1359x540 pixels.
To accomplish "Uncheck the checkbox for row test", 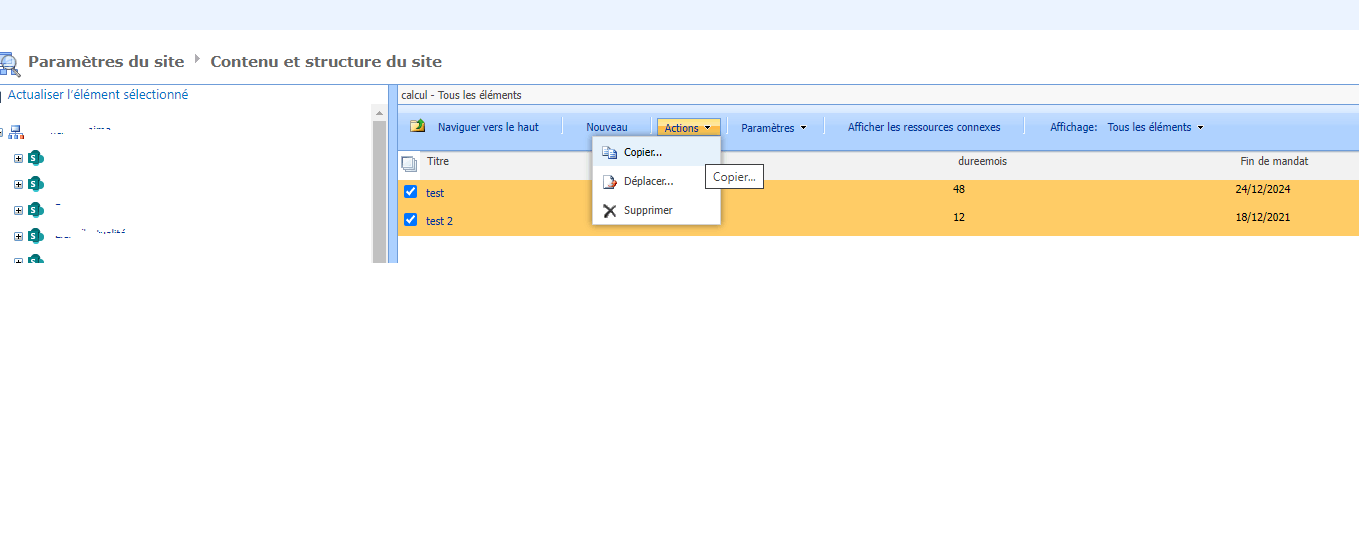I will click(410, 192).
